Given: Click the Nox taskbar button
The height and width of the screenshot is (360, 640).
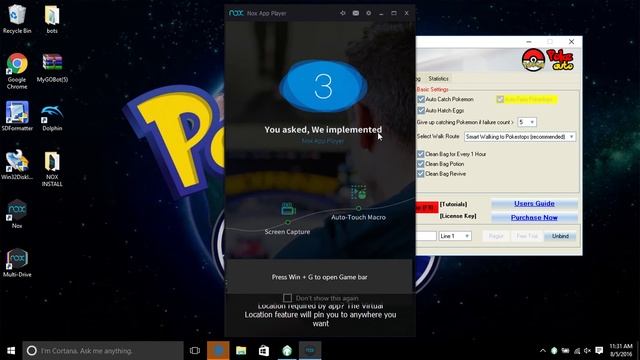Looking at the screenshot, I should pyautogui.click(x=310, y=351).
